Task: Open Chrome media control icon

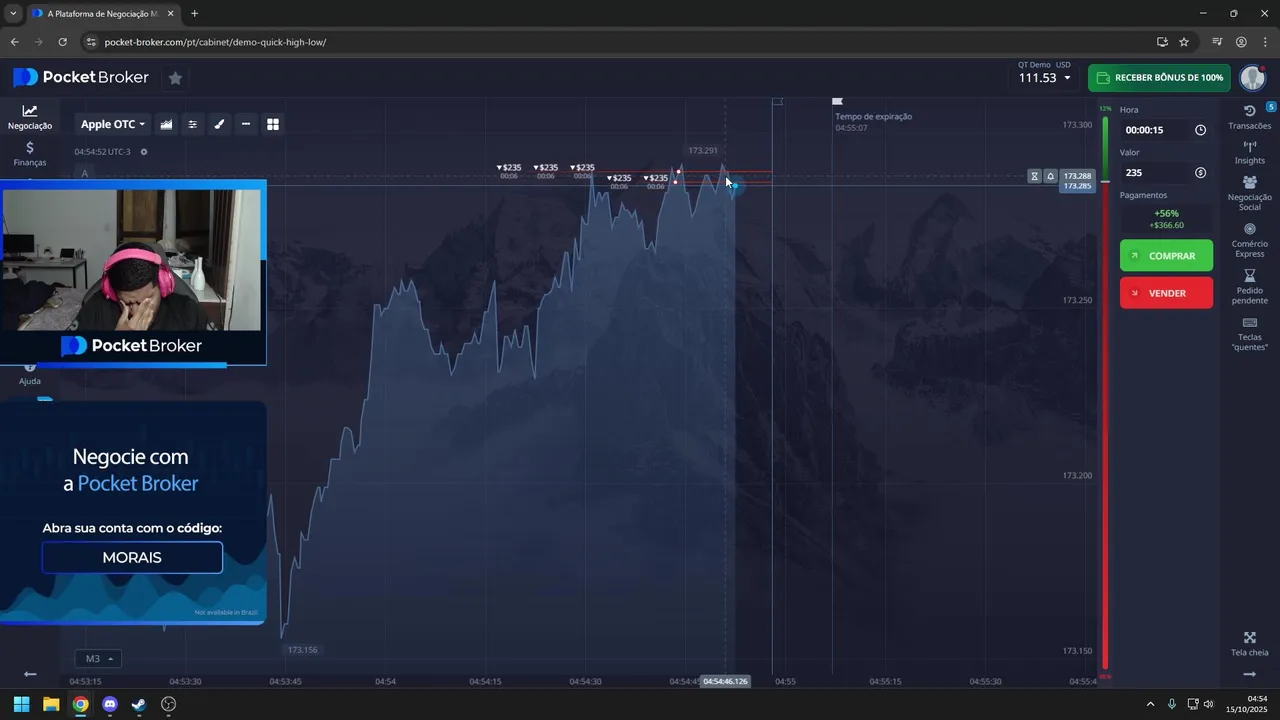Action: 1217,42
